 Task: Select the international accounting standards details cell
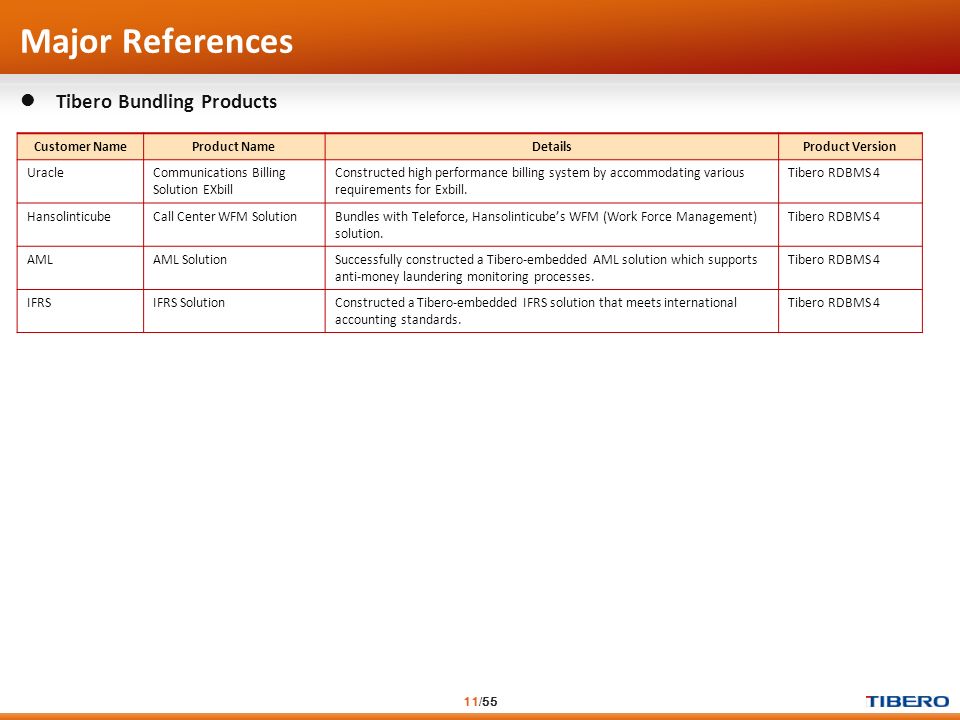[x=552, y=311]
